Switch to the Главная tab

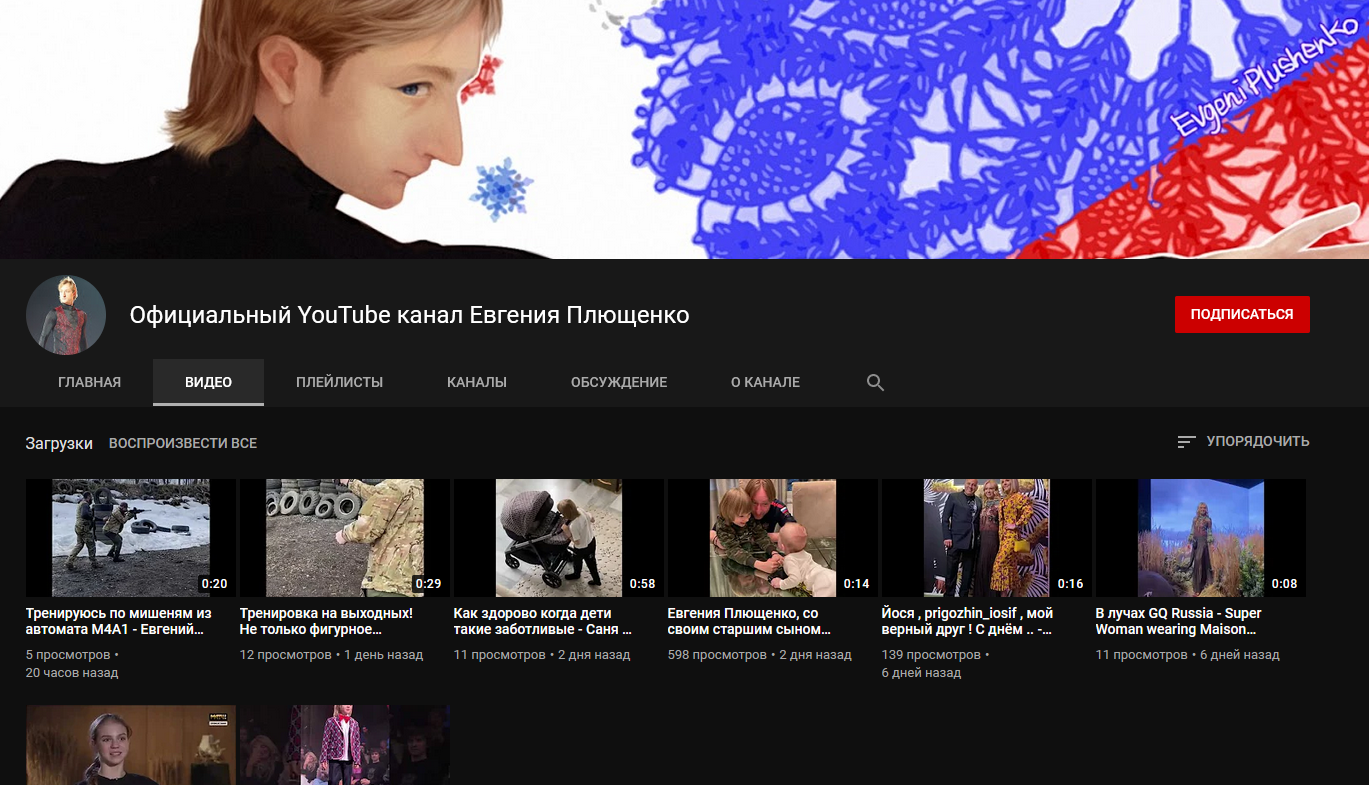click(89, 382)
